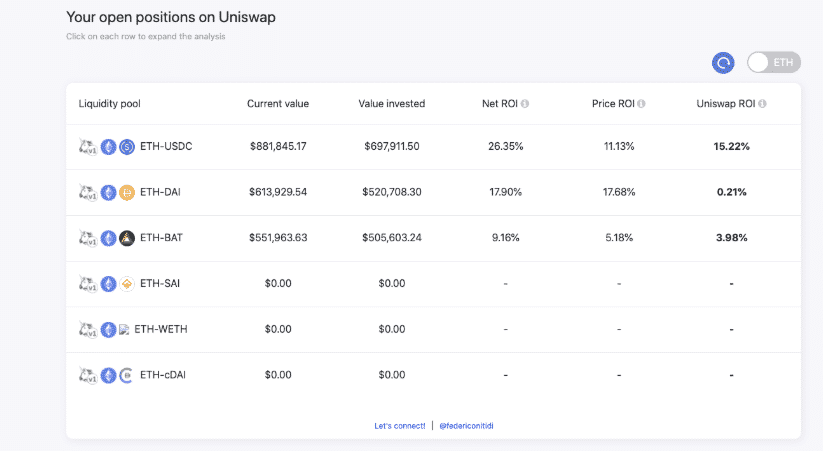Expand the ETH-USDC pool row
This screenshot has width=823, height=451.
coord(434,147)
